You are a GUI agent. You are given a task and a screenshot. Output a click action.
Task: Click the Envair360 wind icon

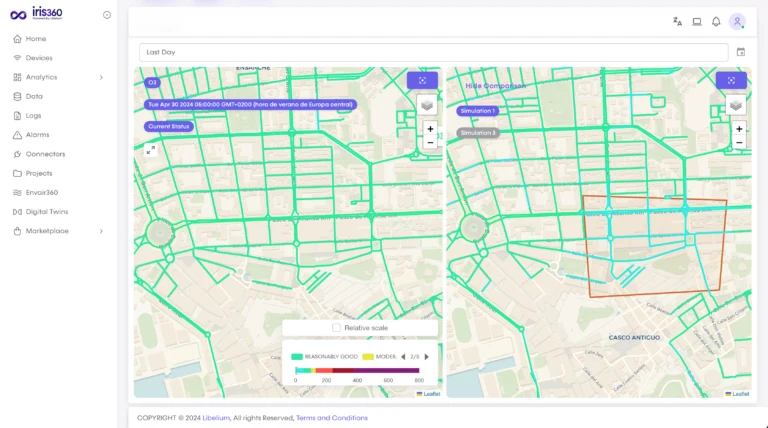(x=17, y=192)
